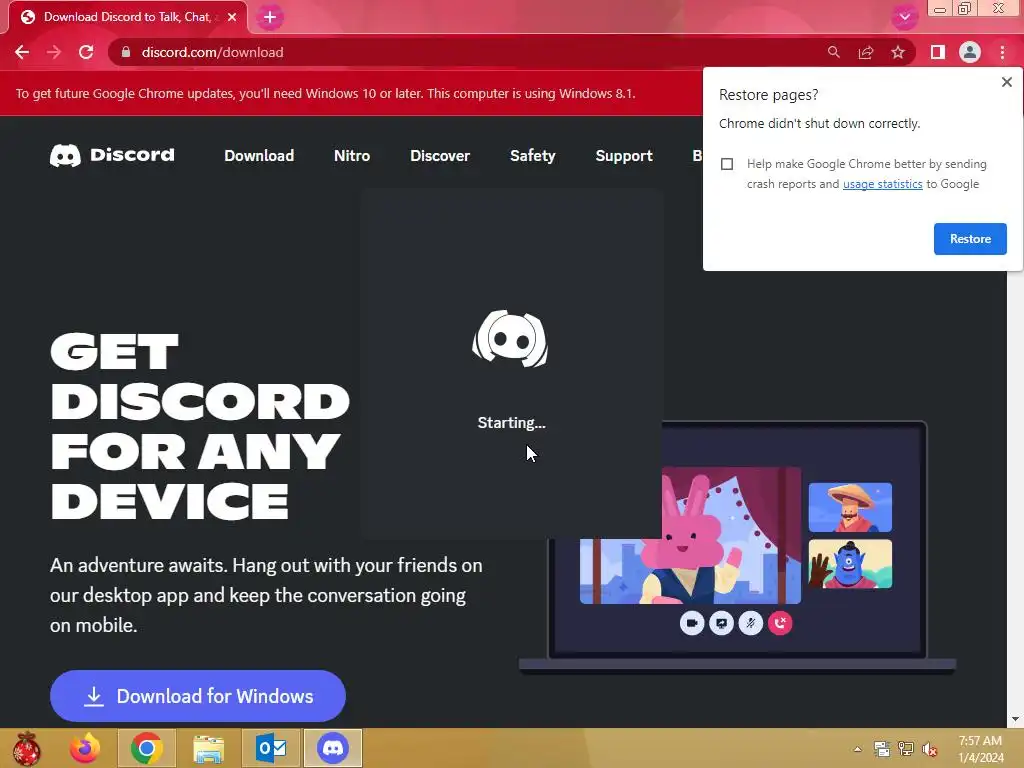The height and width of the screenshot is (768, 1024).
Task: Open the zoom magnifier icon in address bar
Action: pyautogui.click(x=833, y=52)
